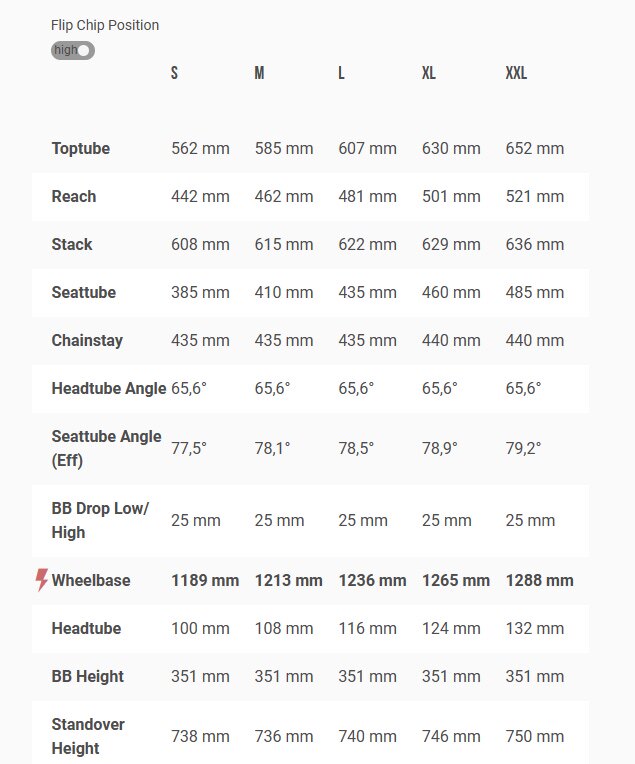Click the red lightning bolt icon beside Wheelbase
This screenshot has height=764, width=635.
(x=42, y=580)
